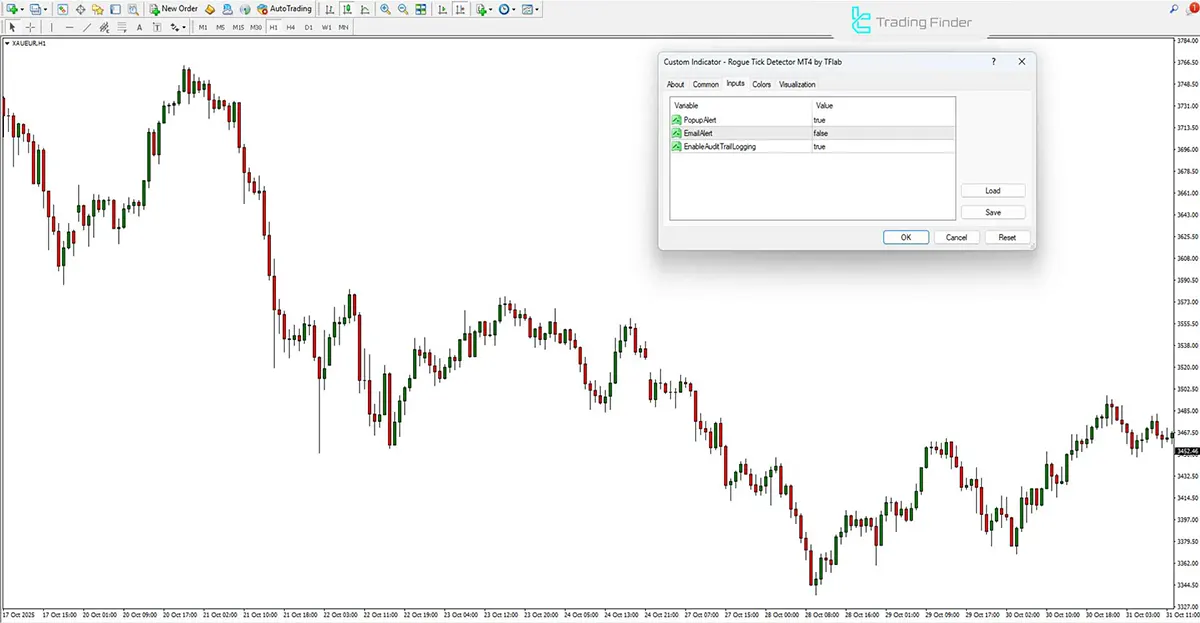Select the horizontal line drawing tool
The width and height of the screenshot is (1200, 623).
(x=68, y=27)
